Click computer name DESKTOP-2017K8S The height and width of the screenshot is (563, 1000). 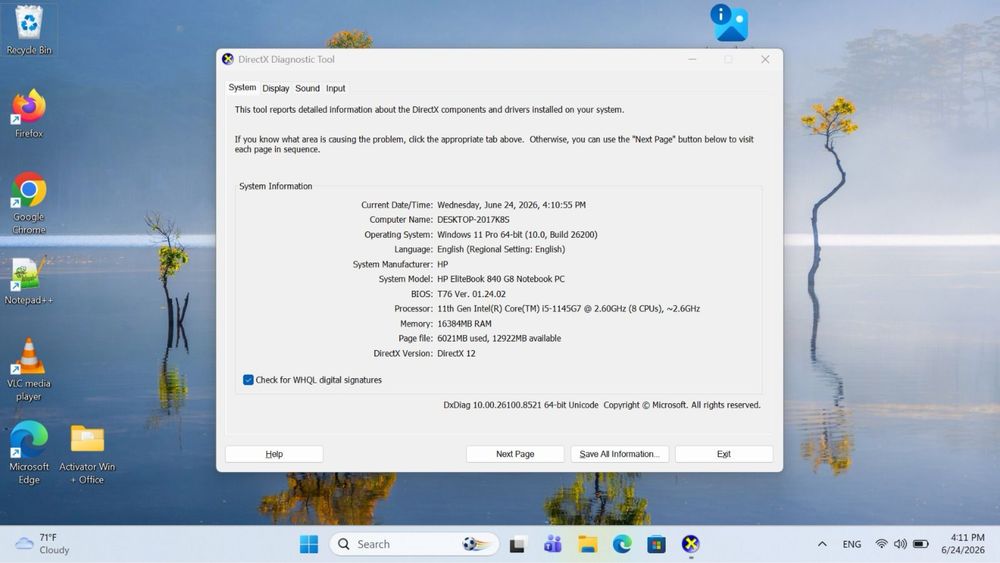pyautogui.click(x=473, y=219)
